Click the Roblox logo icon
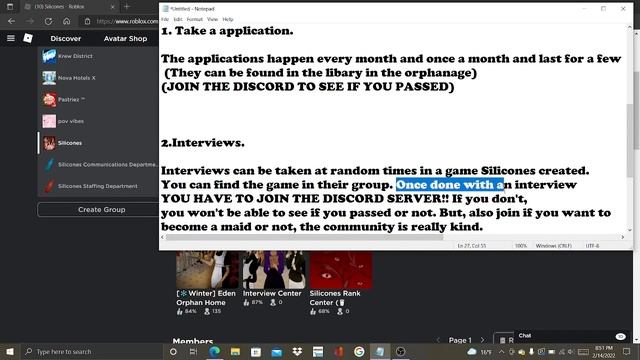The image size is (640, 360). 28,38
